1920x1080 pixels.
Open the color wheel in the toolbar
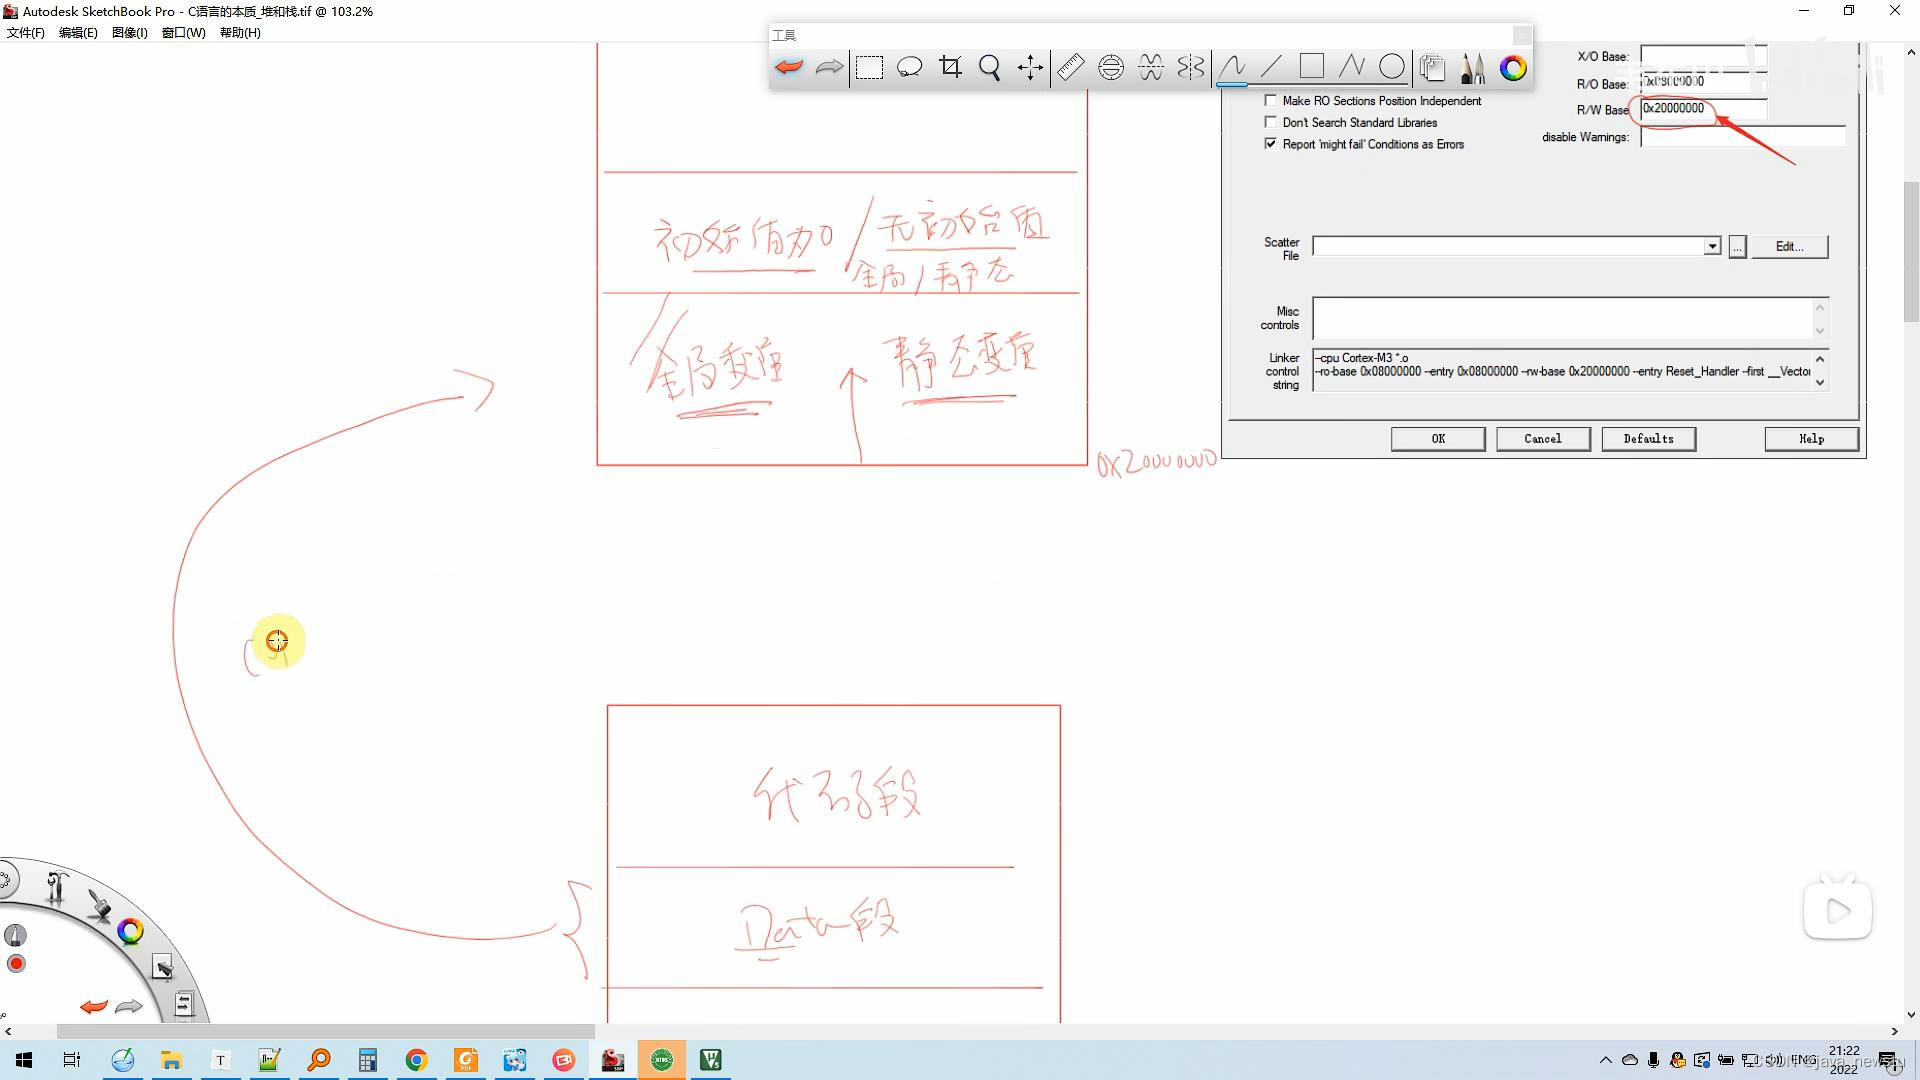1513,67
